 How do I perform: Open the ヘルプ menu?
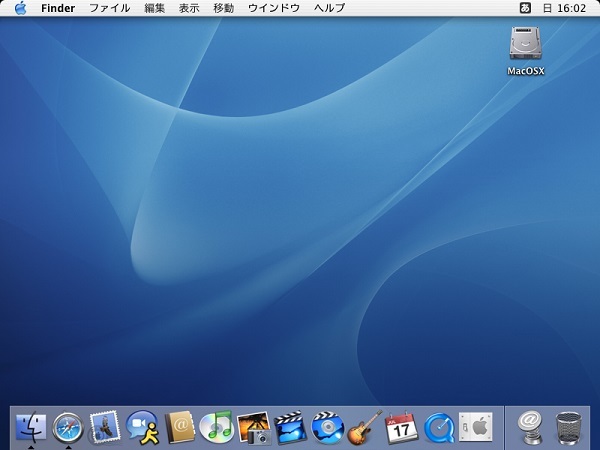pos(329,8)
